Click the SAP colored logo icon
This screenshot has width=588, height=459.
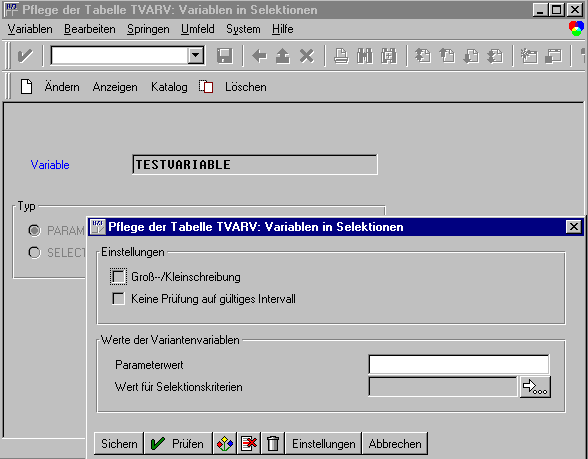coord(576,28)
